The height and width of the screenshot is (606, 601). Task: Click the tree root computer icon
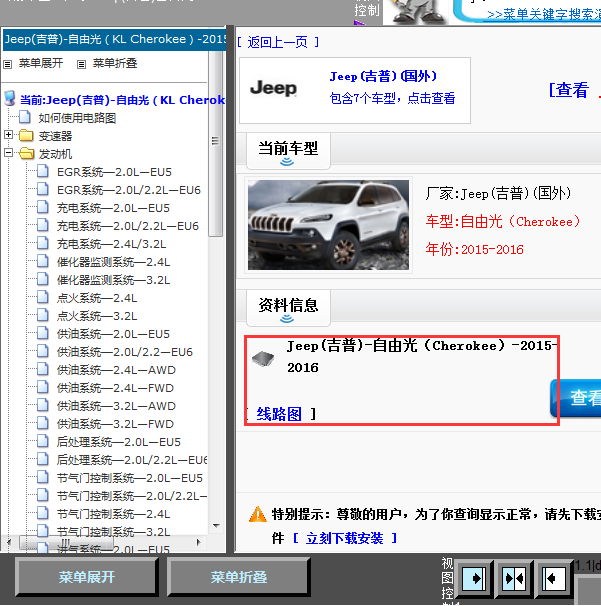tap(10, 99)
